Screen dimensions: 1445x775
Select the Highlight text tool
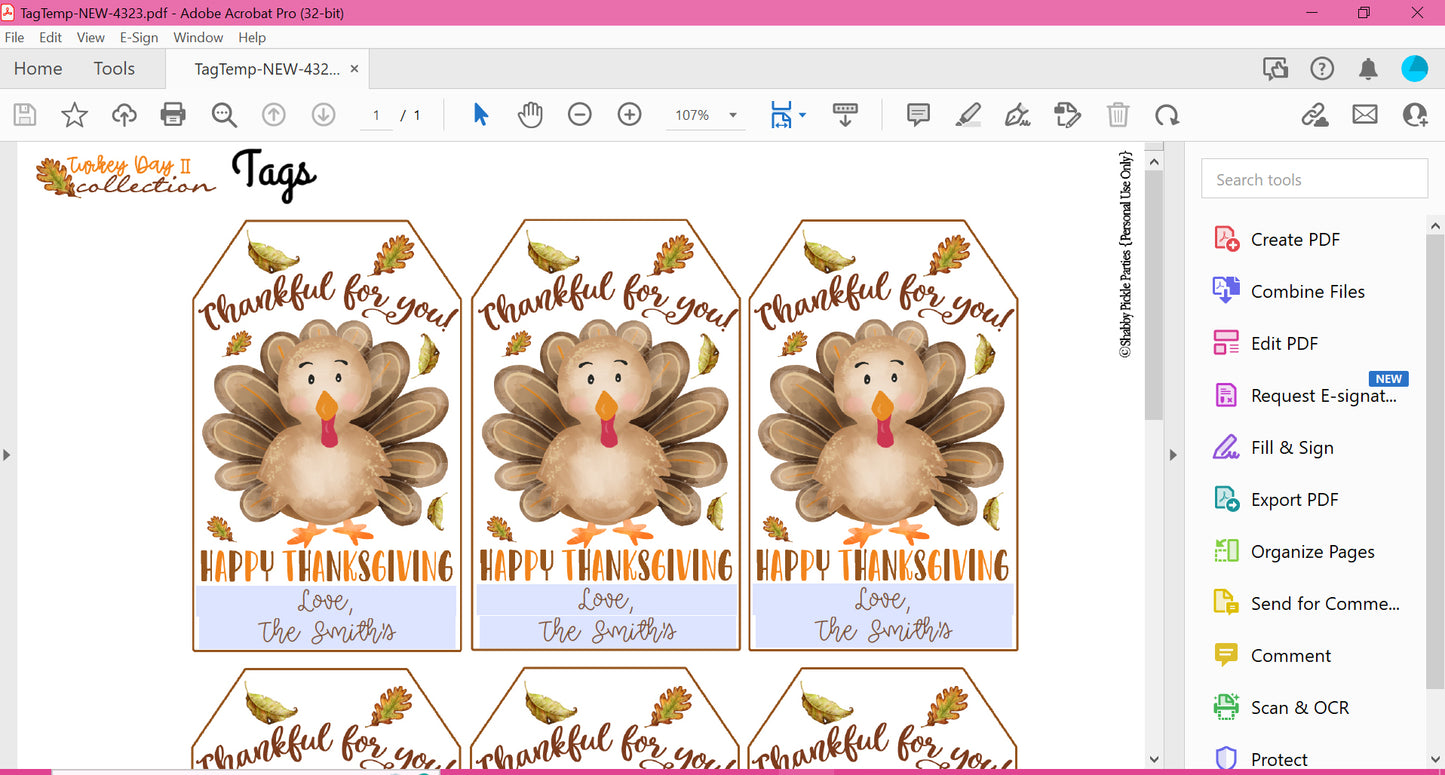click(x=968, y=115)
